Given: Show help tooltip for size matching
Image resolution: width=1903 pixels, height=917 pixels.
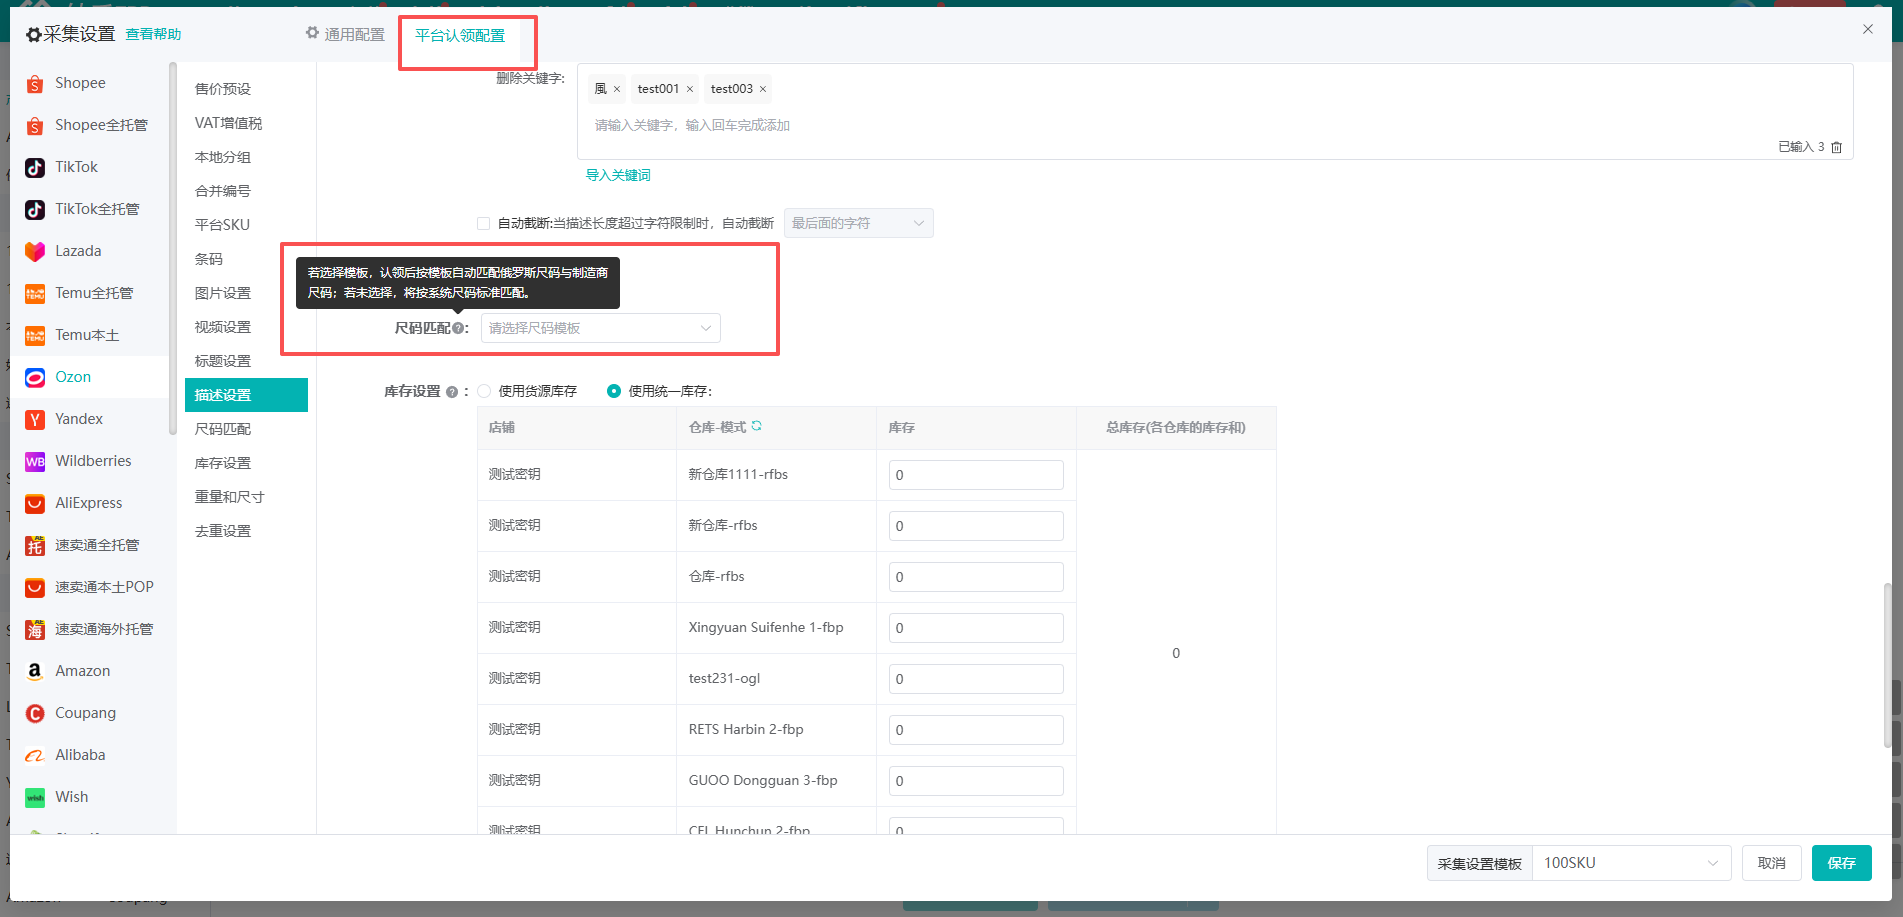Looking at the screenshot, I should point(458,328).
